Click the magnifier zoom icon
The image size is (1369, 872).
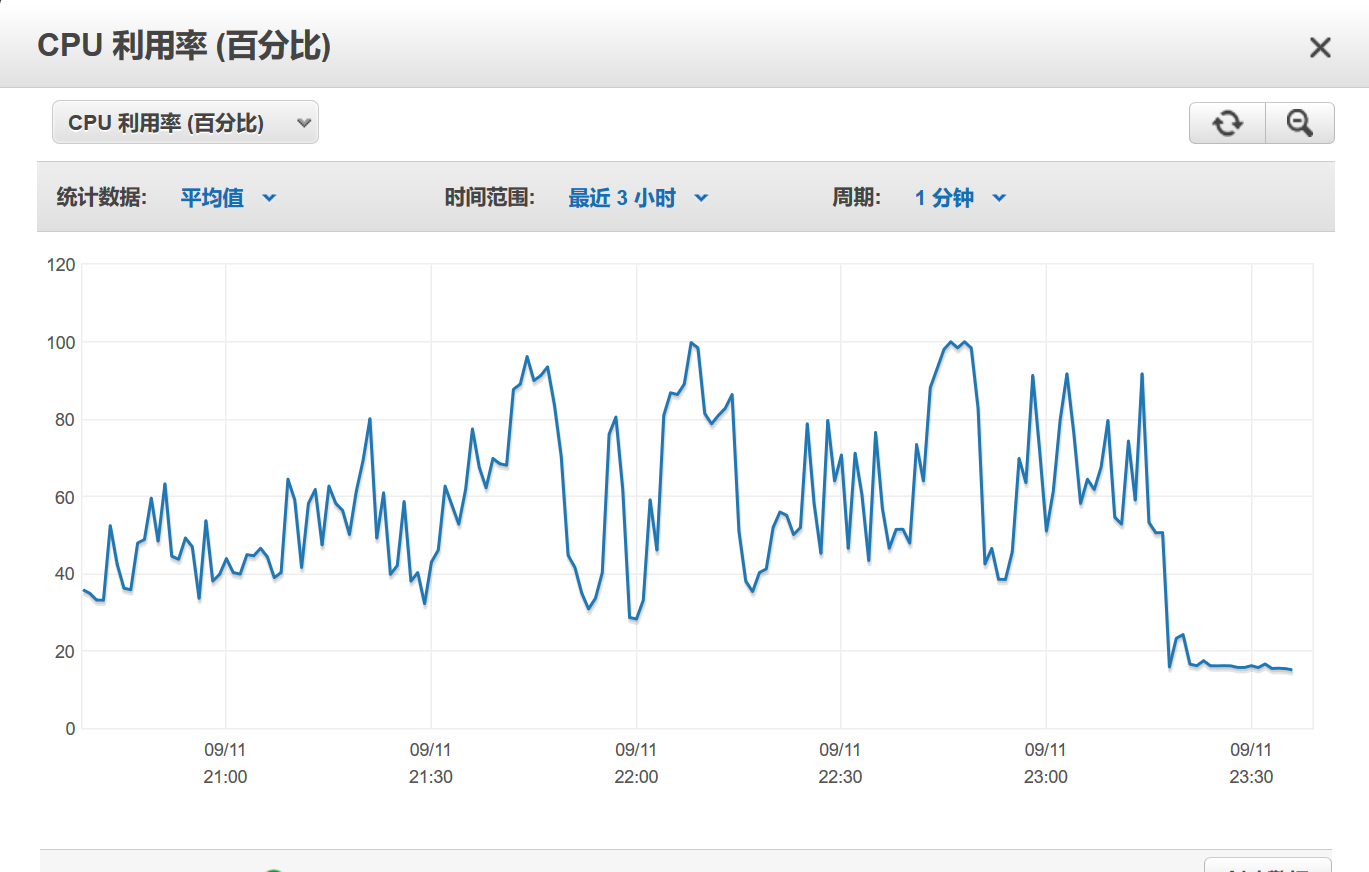tap(1299, 123)
